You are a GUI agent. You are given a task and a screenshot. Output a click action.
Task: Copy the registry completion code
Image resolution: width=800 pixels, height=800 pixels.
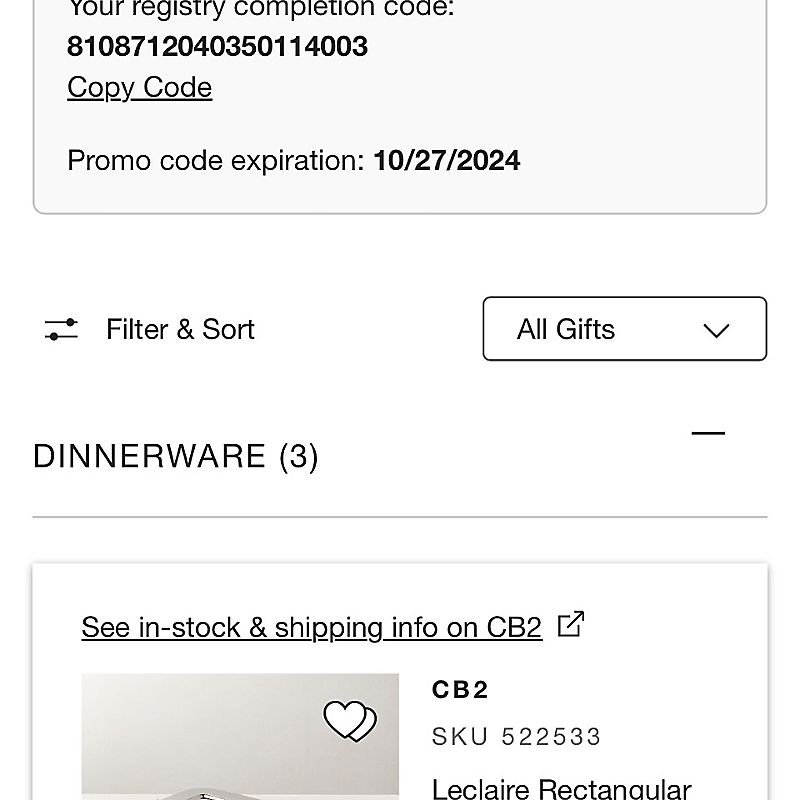click(139, 87)
